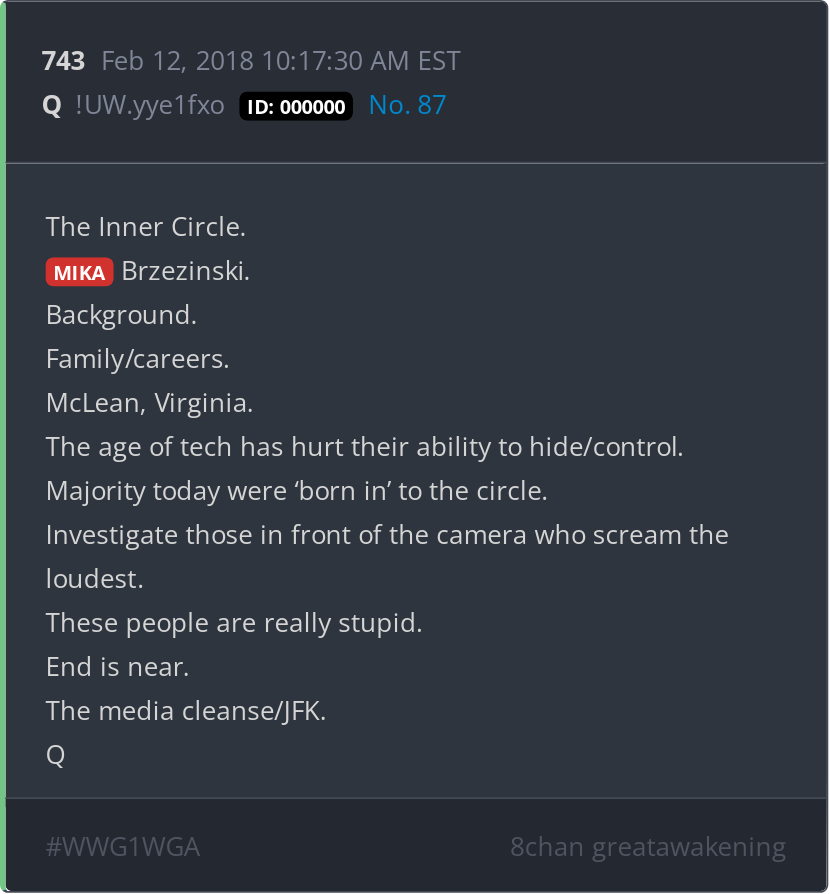Click the timestamp Feb 12, 2018 10:17:30 AM EST
Screen dimensions: 830x894
(x=281, y=61)
